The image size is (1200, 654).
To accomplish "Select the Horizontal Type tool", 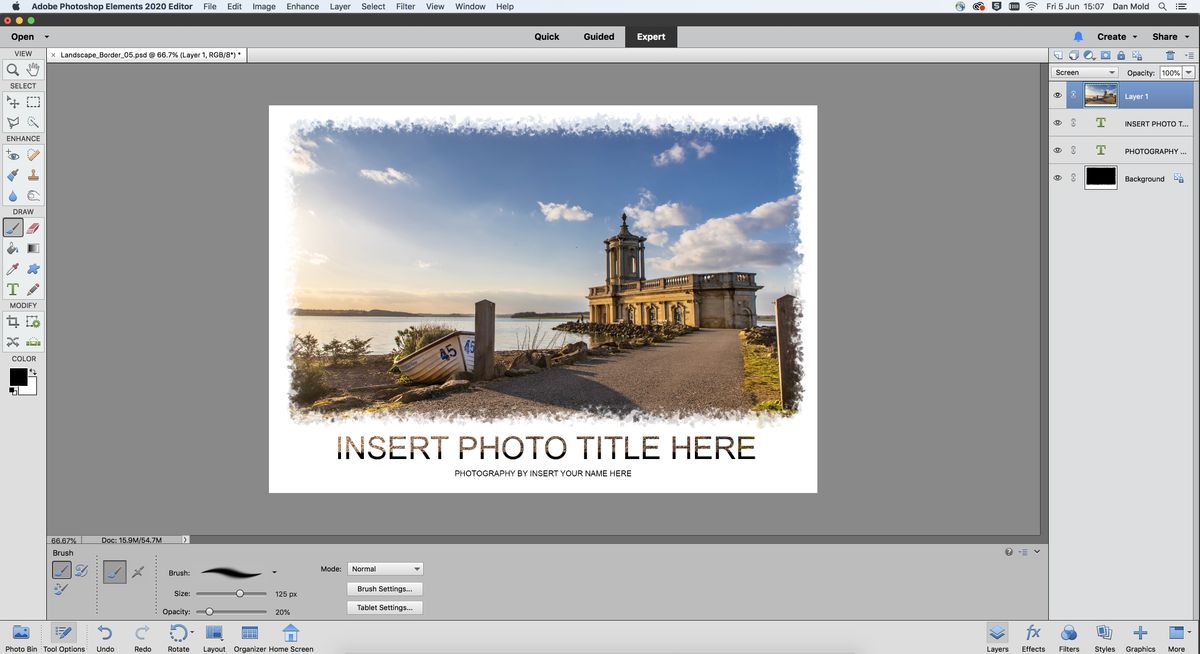I will point(12,289).
